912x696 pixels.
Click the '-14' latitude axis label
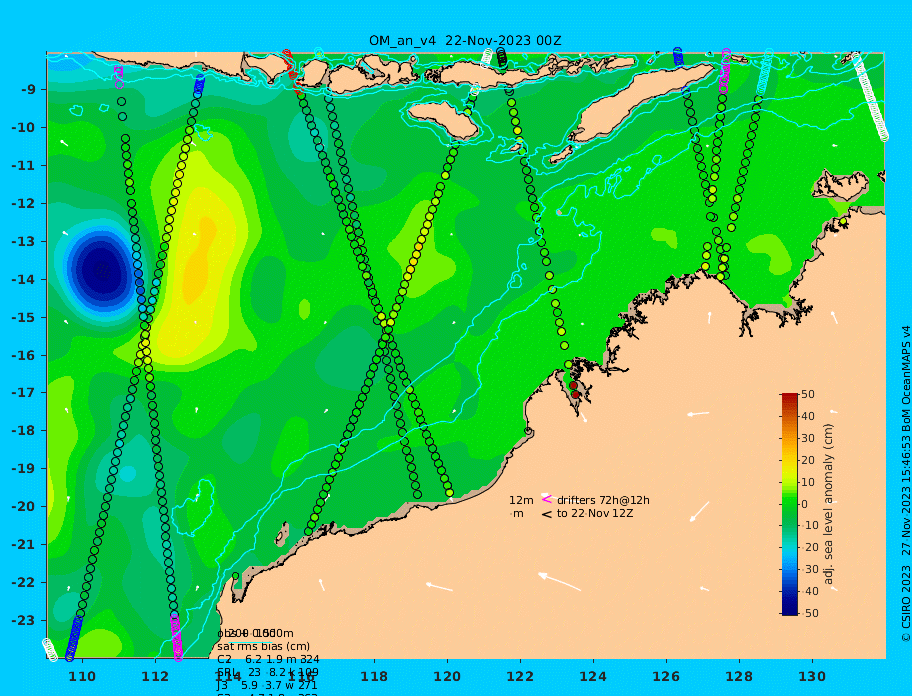pyautogui.click(x=24, y=279)
